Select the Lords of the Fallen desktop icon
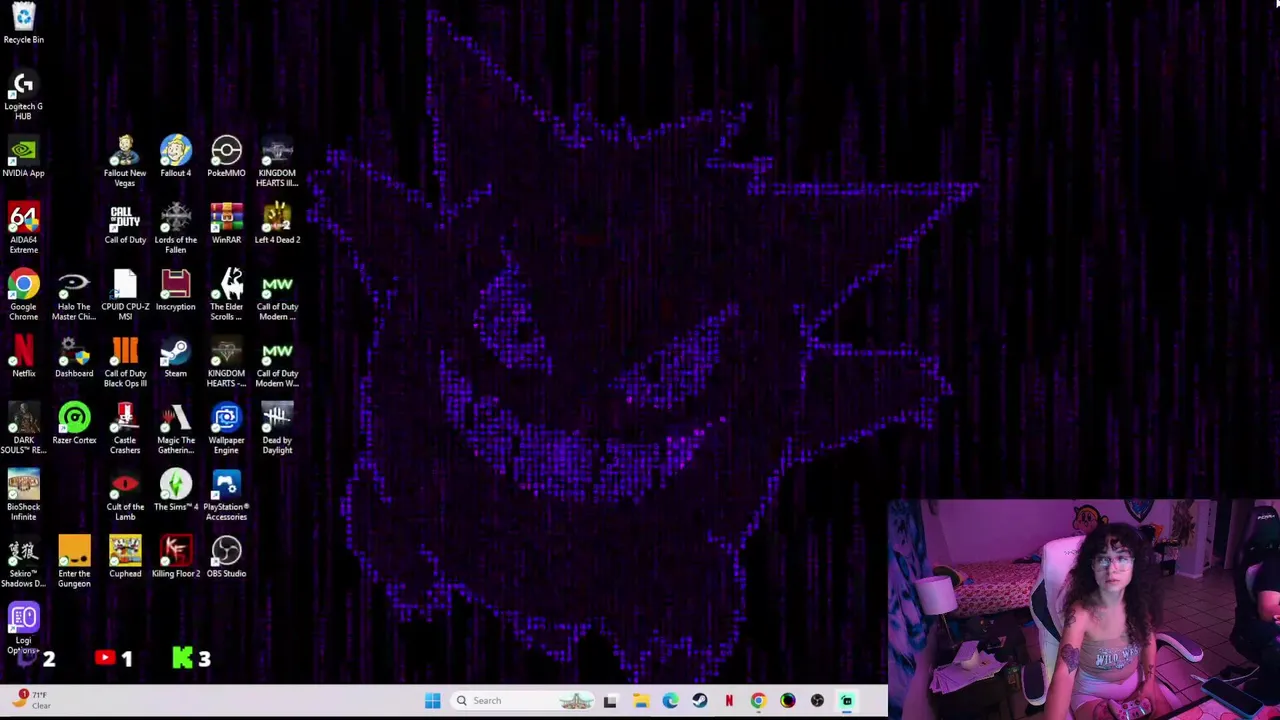This screenshot has height=720, width=1280. [175, 229]
